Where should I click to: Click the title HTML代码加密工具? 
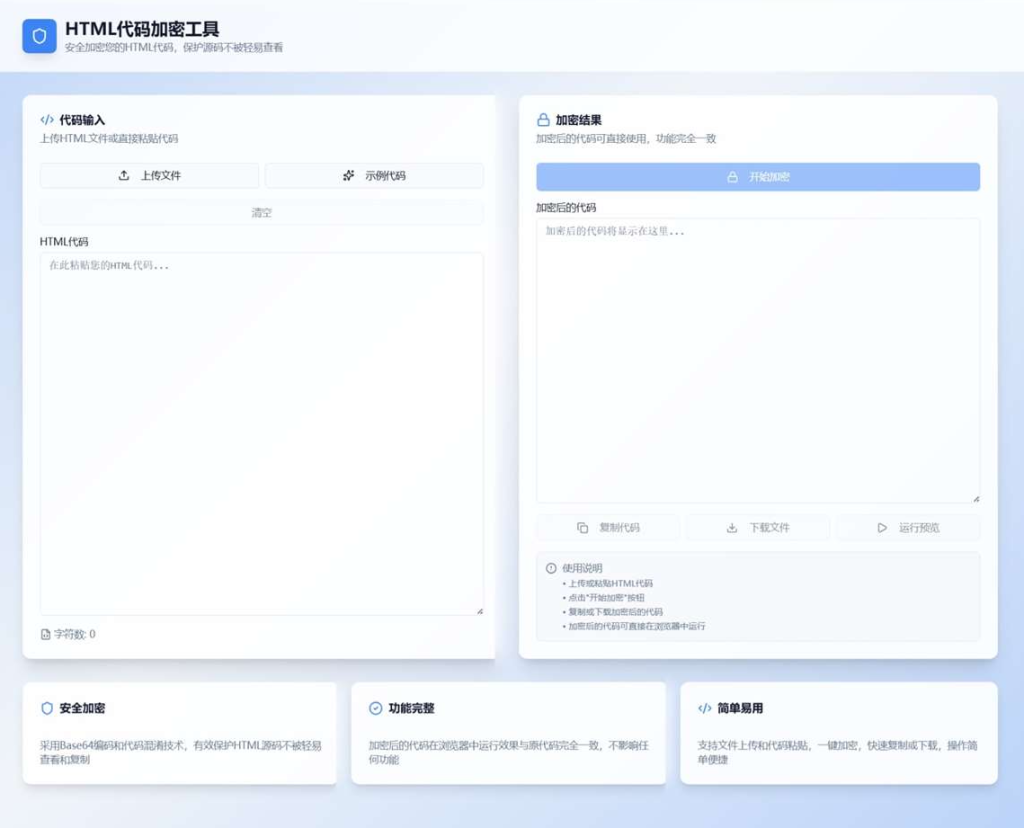[x=142, y=29]
